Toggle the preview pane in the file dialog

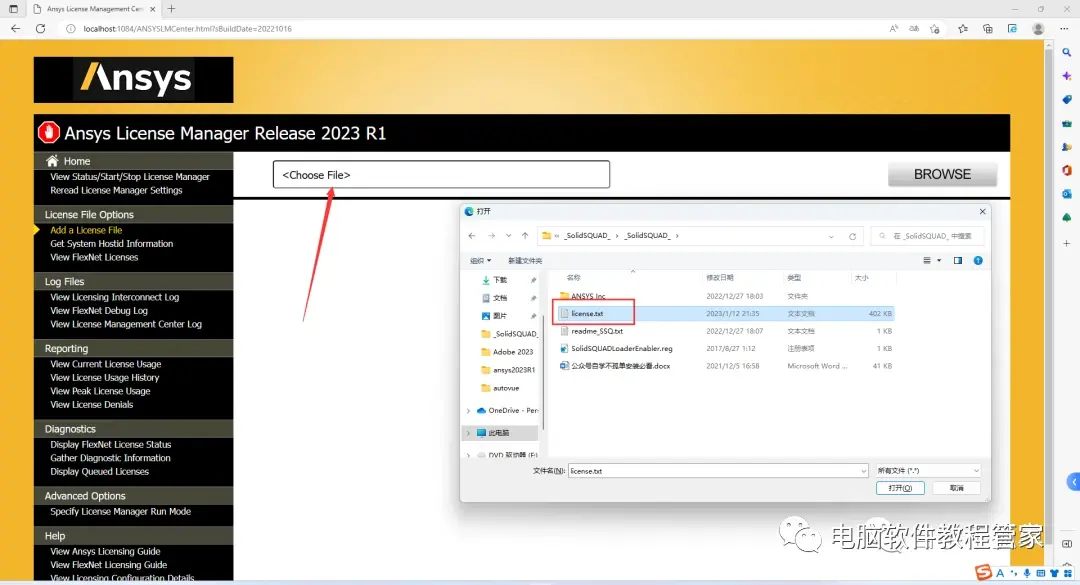[x=958, y=260]
